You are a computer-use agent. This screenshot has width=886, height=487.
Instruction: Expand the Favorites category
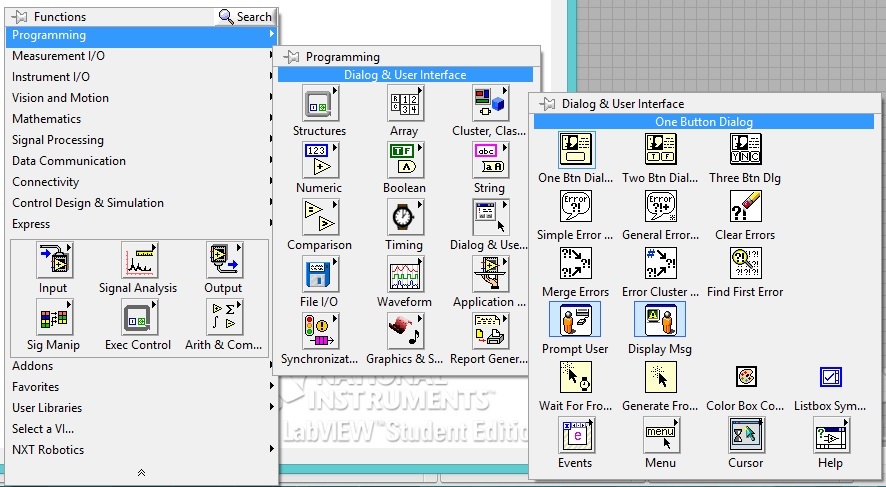[142, 387]
